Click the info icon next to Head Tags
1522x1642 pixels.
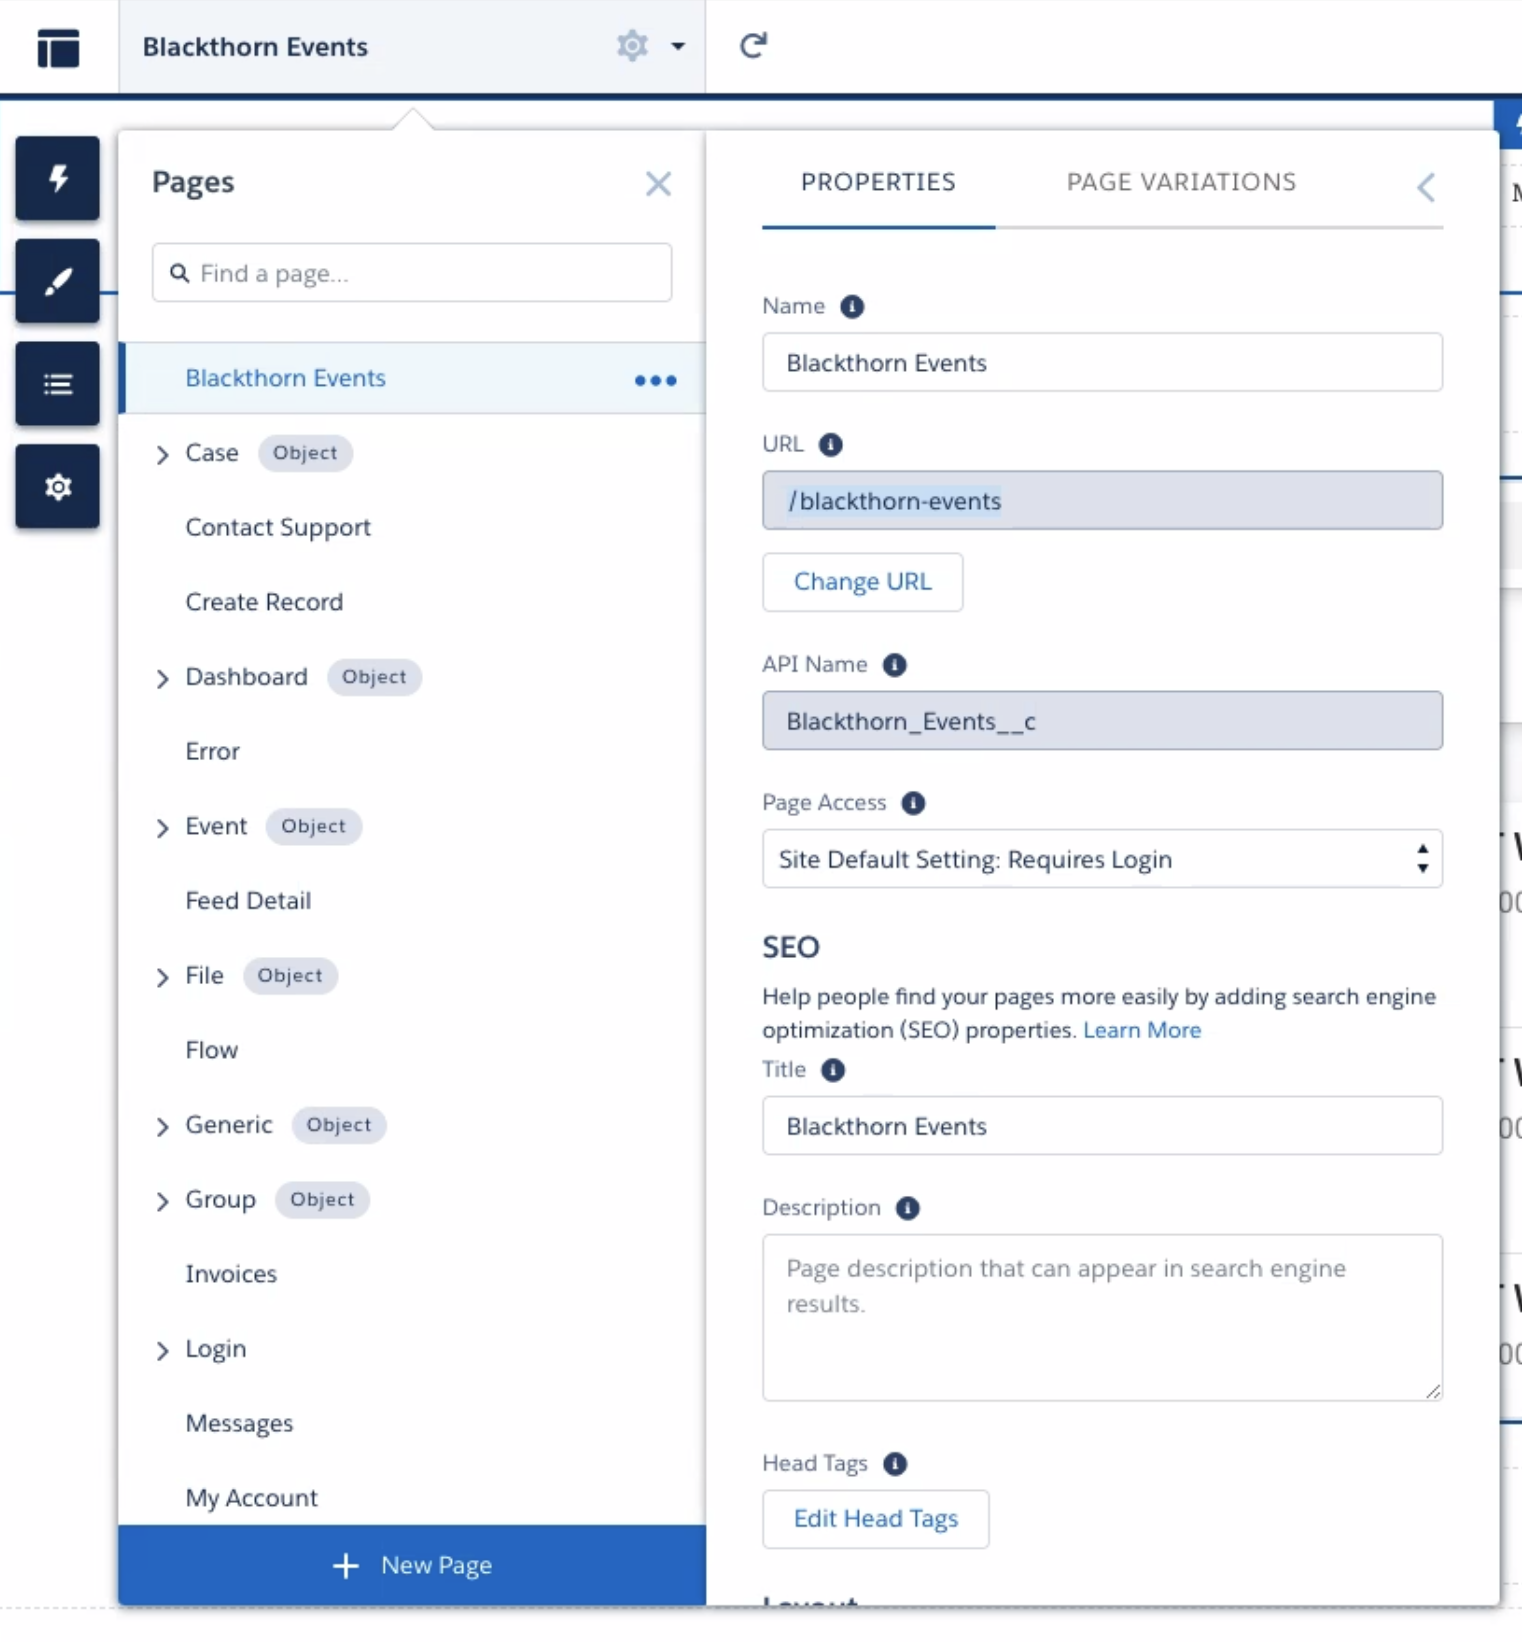[895, 1464]
